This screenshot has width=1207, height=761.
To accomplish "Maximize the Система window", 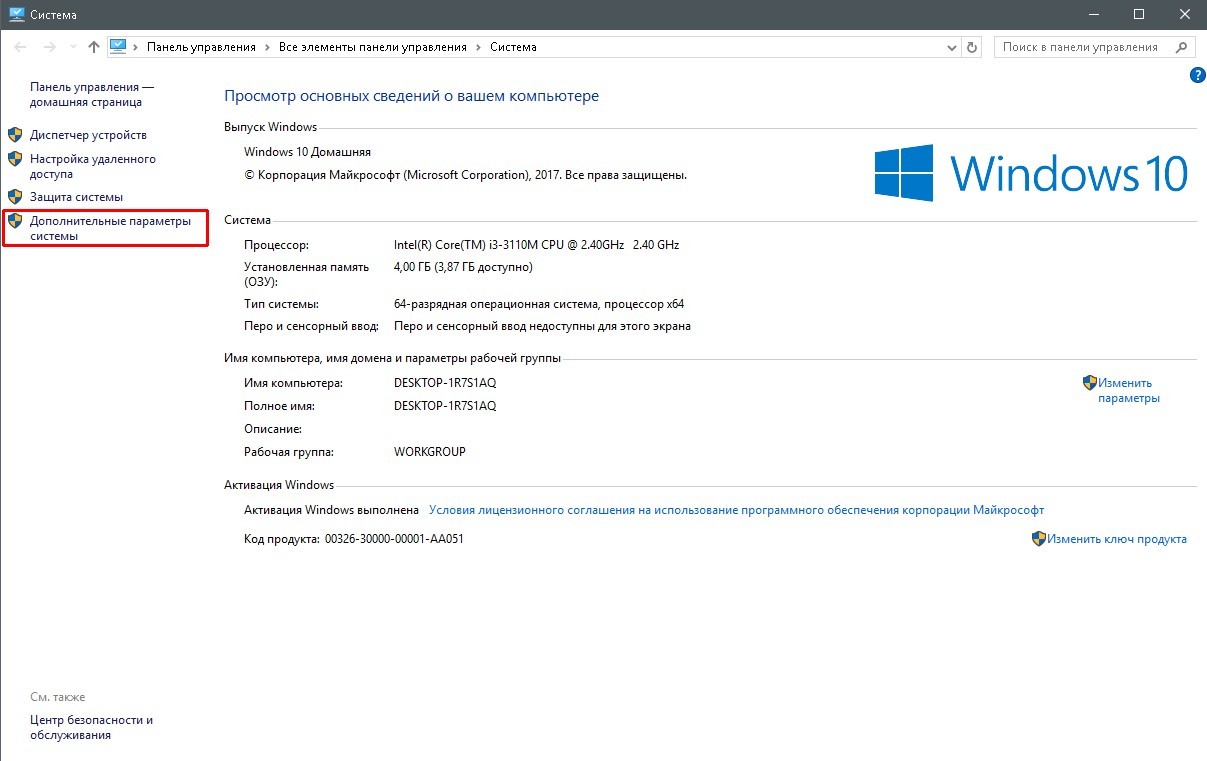I will 1139,15.
